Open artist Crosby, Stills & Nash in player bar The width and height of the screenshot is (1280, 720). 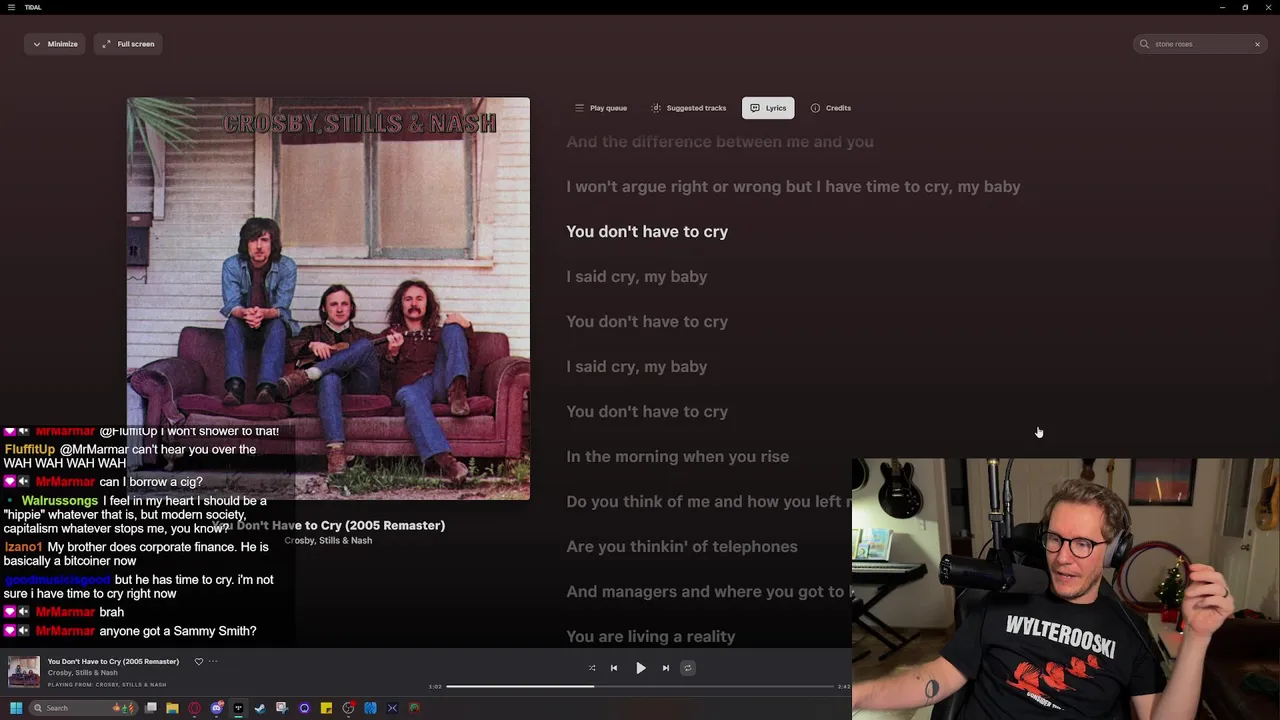click(x=82, y=673)
